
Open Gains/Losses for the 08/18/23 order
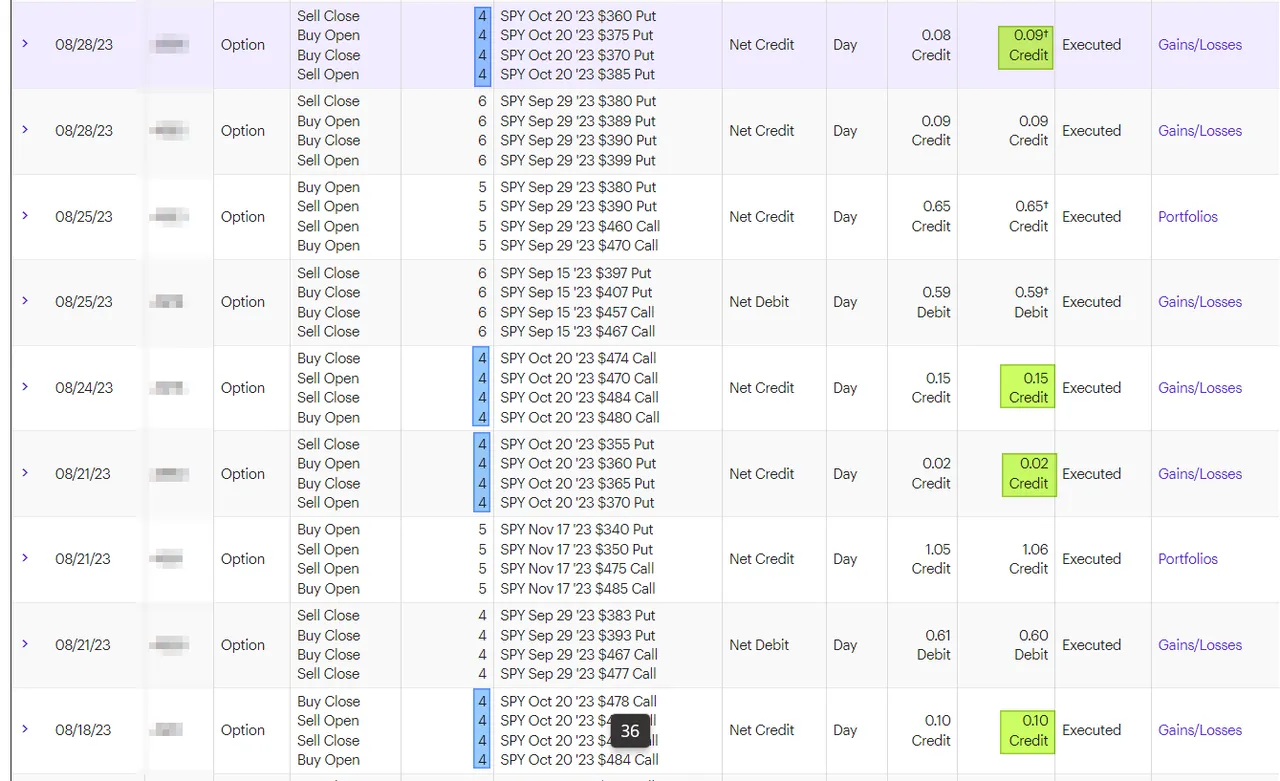point(1200,730)
